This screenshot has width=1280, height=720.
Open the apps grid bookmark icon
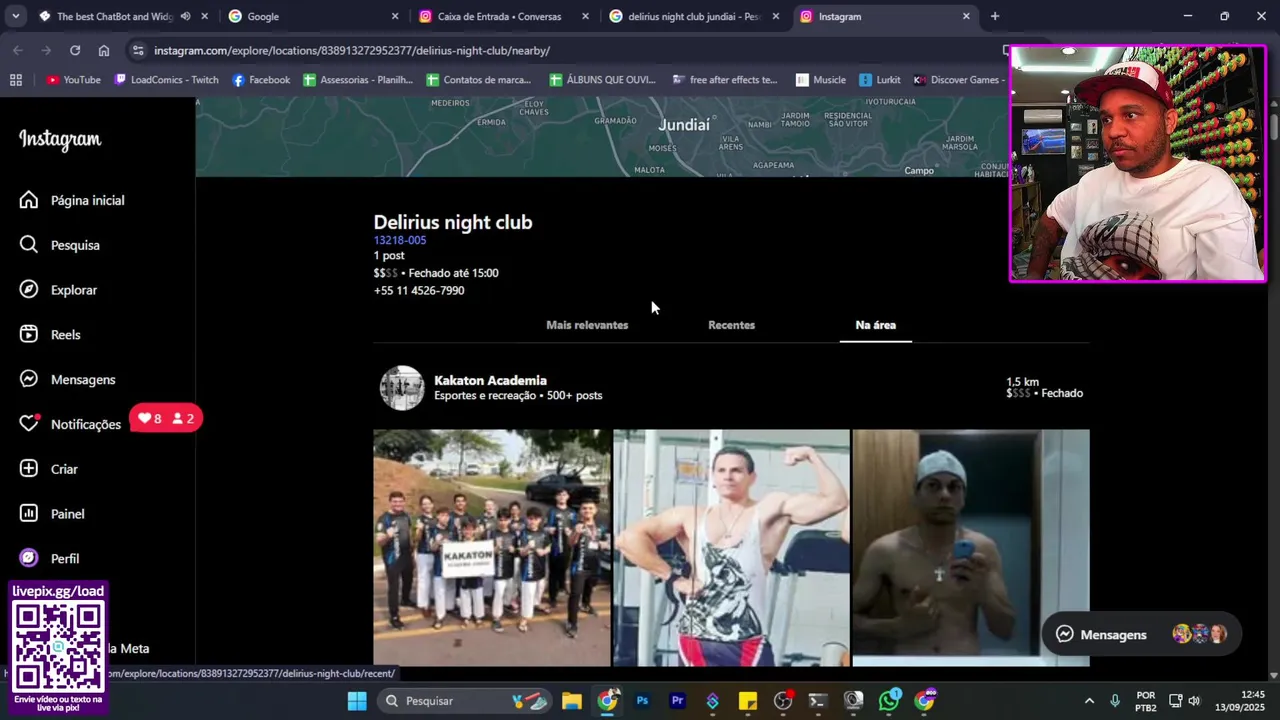click(15, 80)
